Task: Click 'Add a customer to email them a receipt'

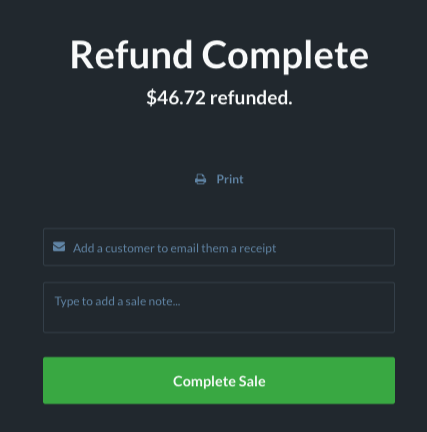Action: click(x=174, y=248)
